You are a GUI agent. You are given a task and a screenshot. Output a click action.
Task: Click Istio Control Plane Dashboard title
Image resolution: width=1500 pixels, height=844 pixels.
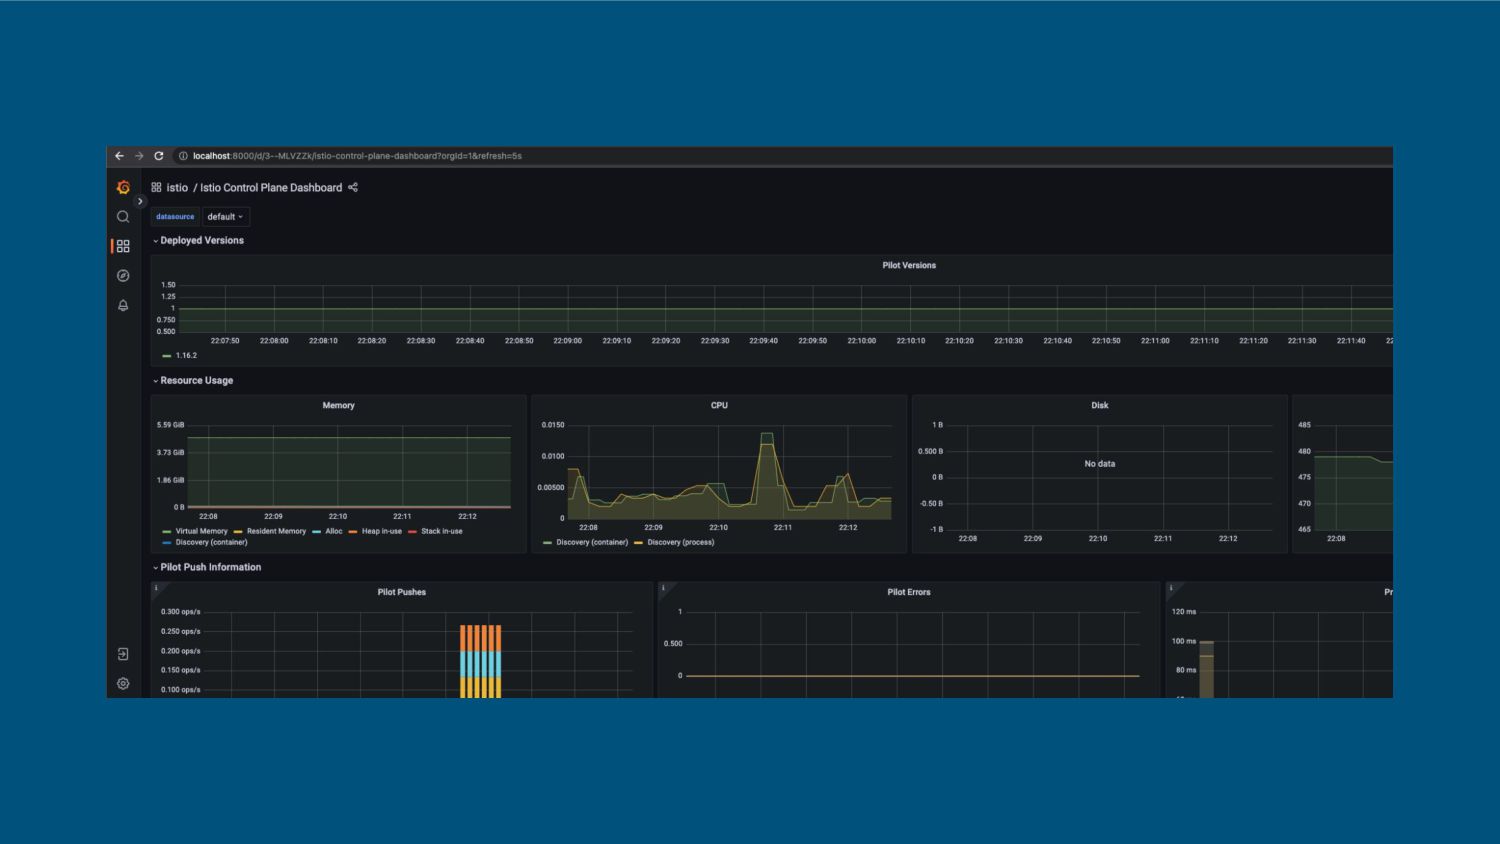click(x=271, y=188)
